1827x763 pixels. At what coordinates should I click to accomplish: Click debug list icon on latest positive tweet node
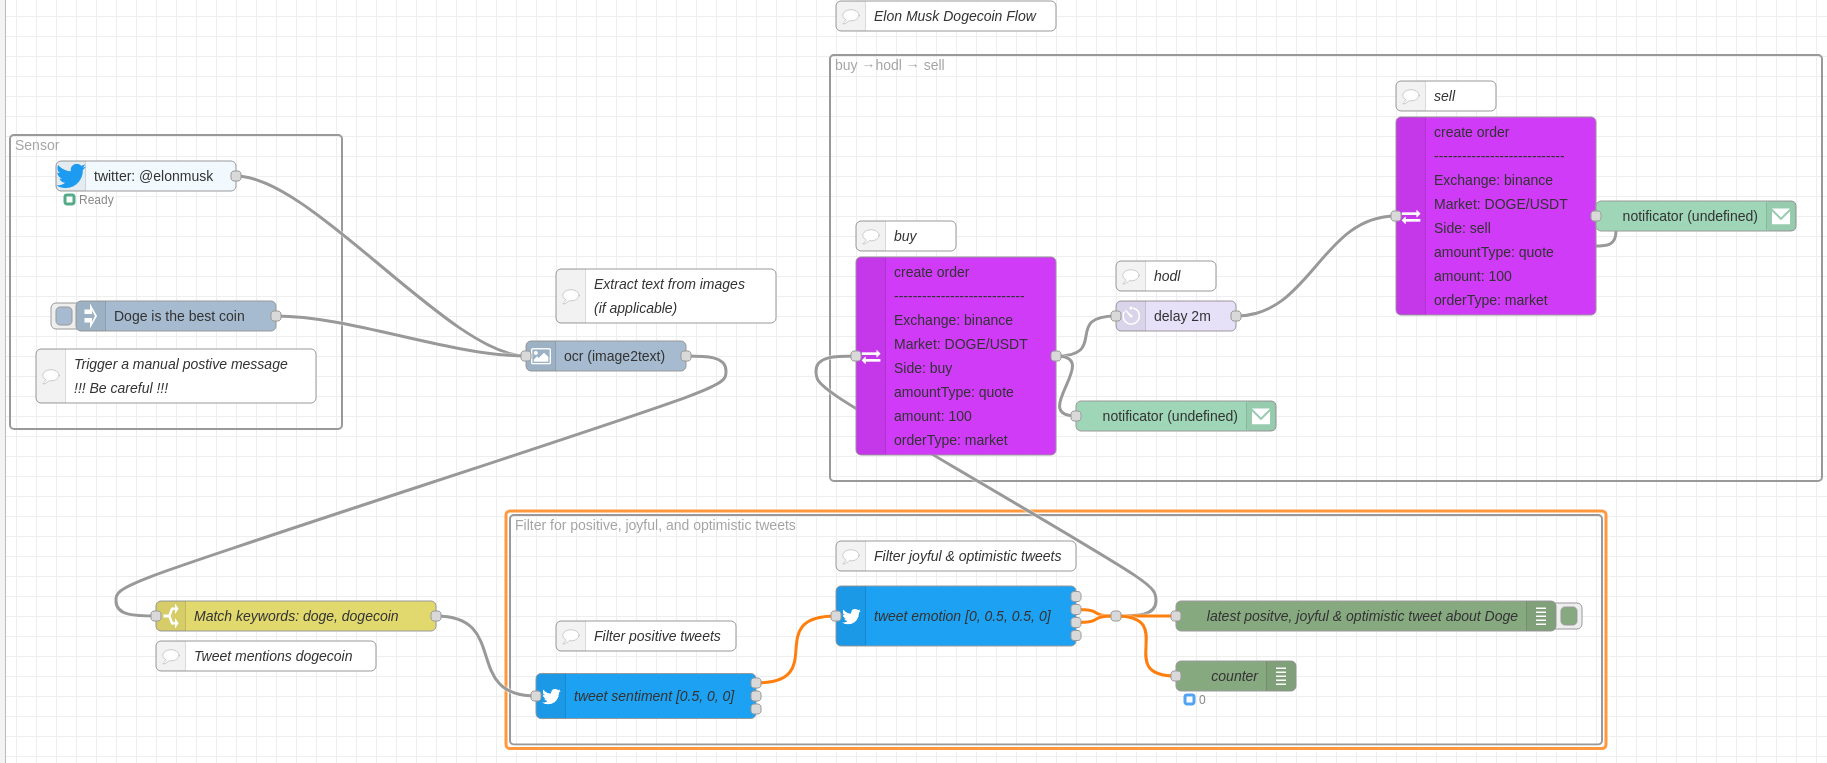pyautogui.click(x=1541, y=616)
